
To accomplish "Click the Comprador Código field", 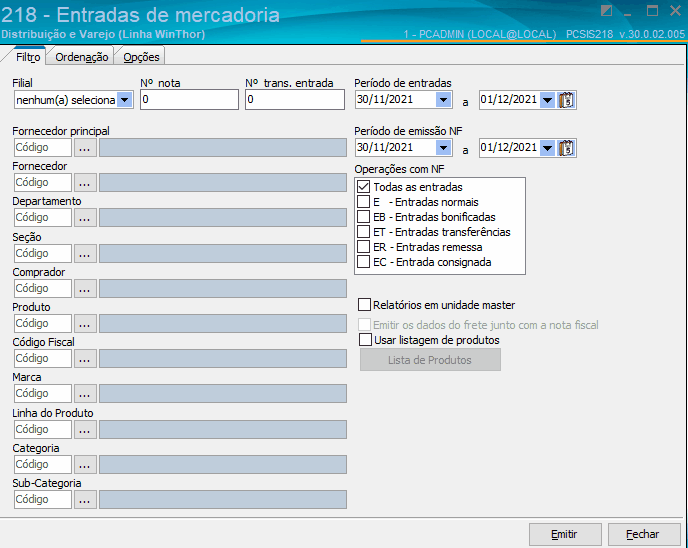I will click(x=43, y=289).
